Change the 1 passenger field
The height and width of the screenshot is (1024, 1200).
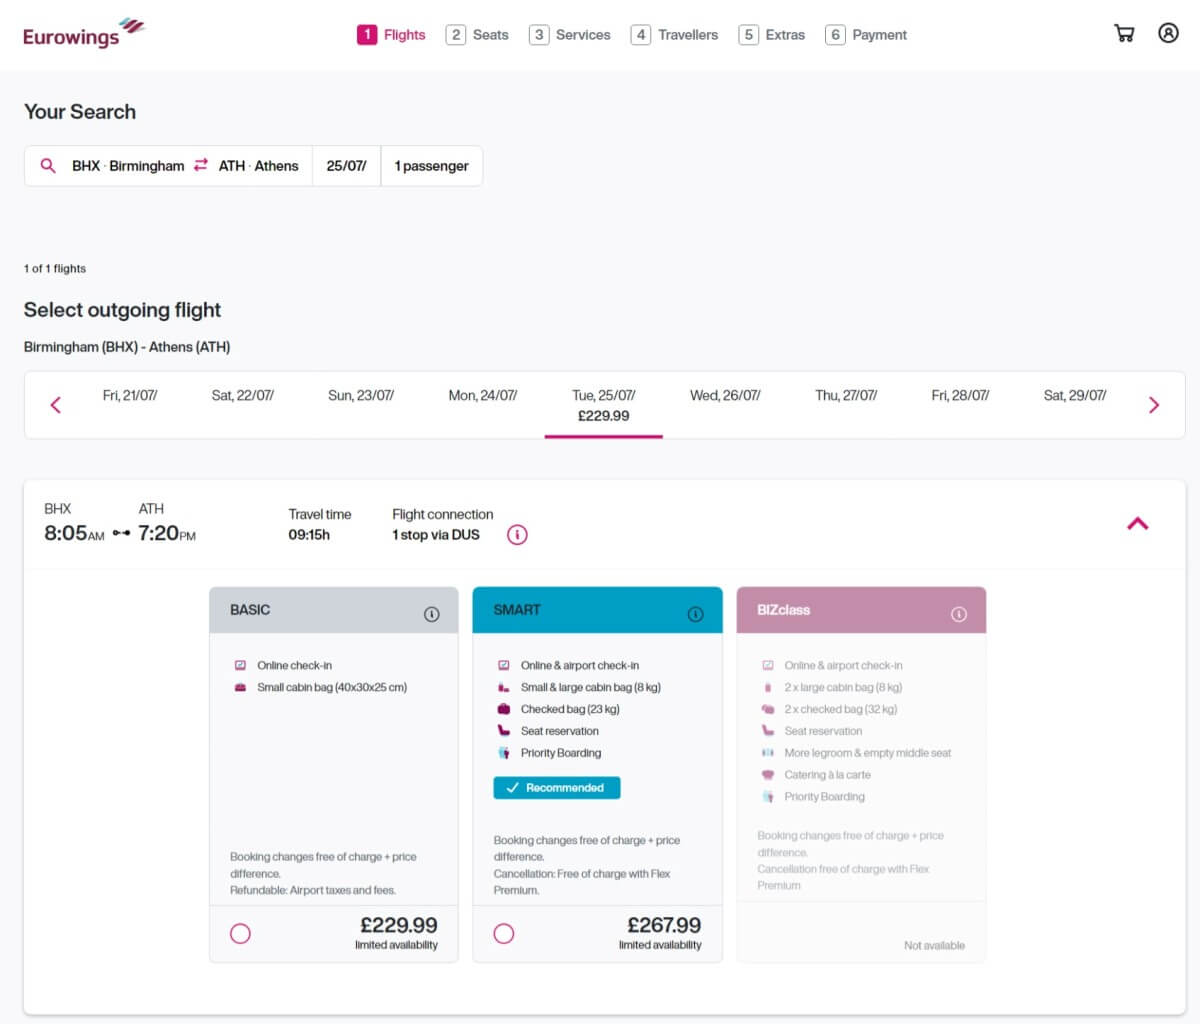pyautogui.click(x=431, y=166)
